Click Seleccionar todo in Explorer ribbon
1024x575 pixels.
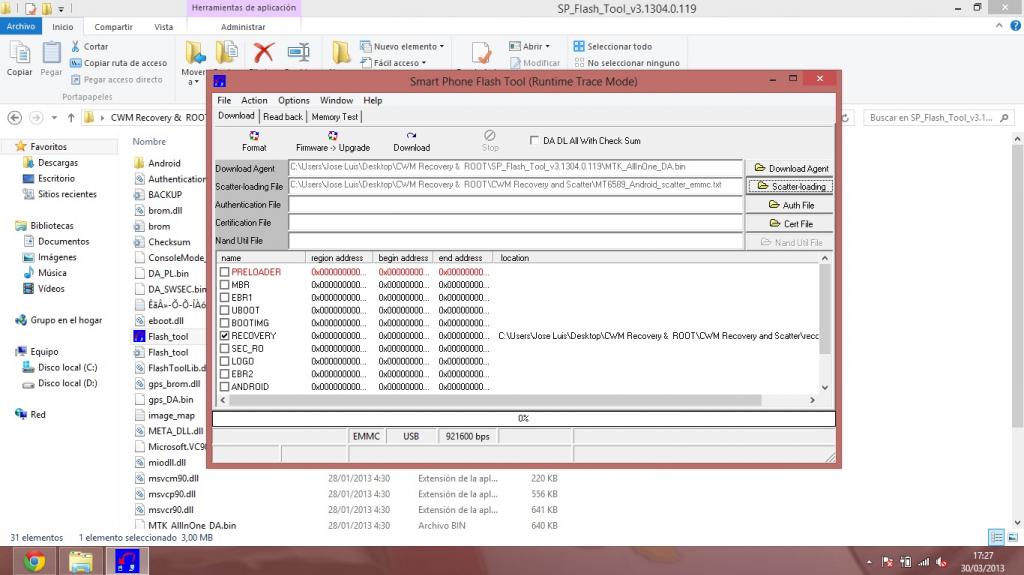click(x=613, y=46)
